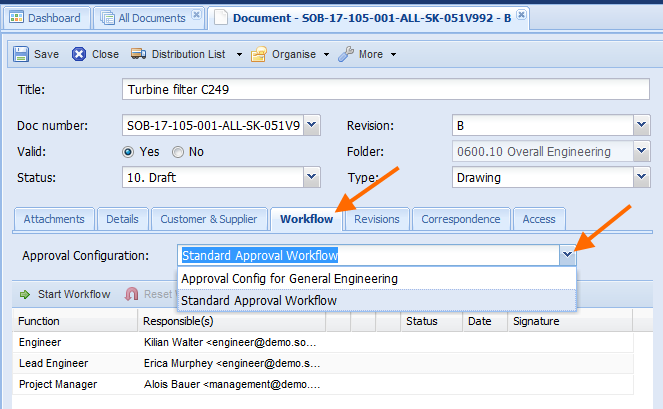Viewport: 663px width, 409px height.
Task: Select the Workflow tab
Action: click(x=307, y=219)
